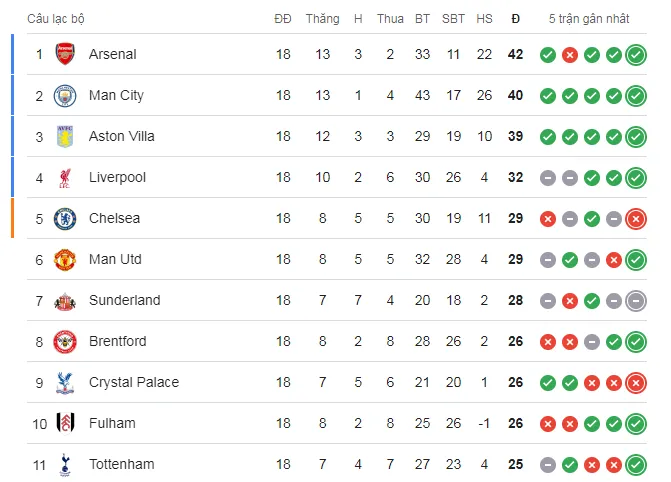Click the Fulham club crest icon
This screenshot has width=671, height=482.
click(65, 423)
